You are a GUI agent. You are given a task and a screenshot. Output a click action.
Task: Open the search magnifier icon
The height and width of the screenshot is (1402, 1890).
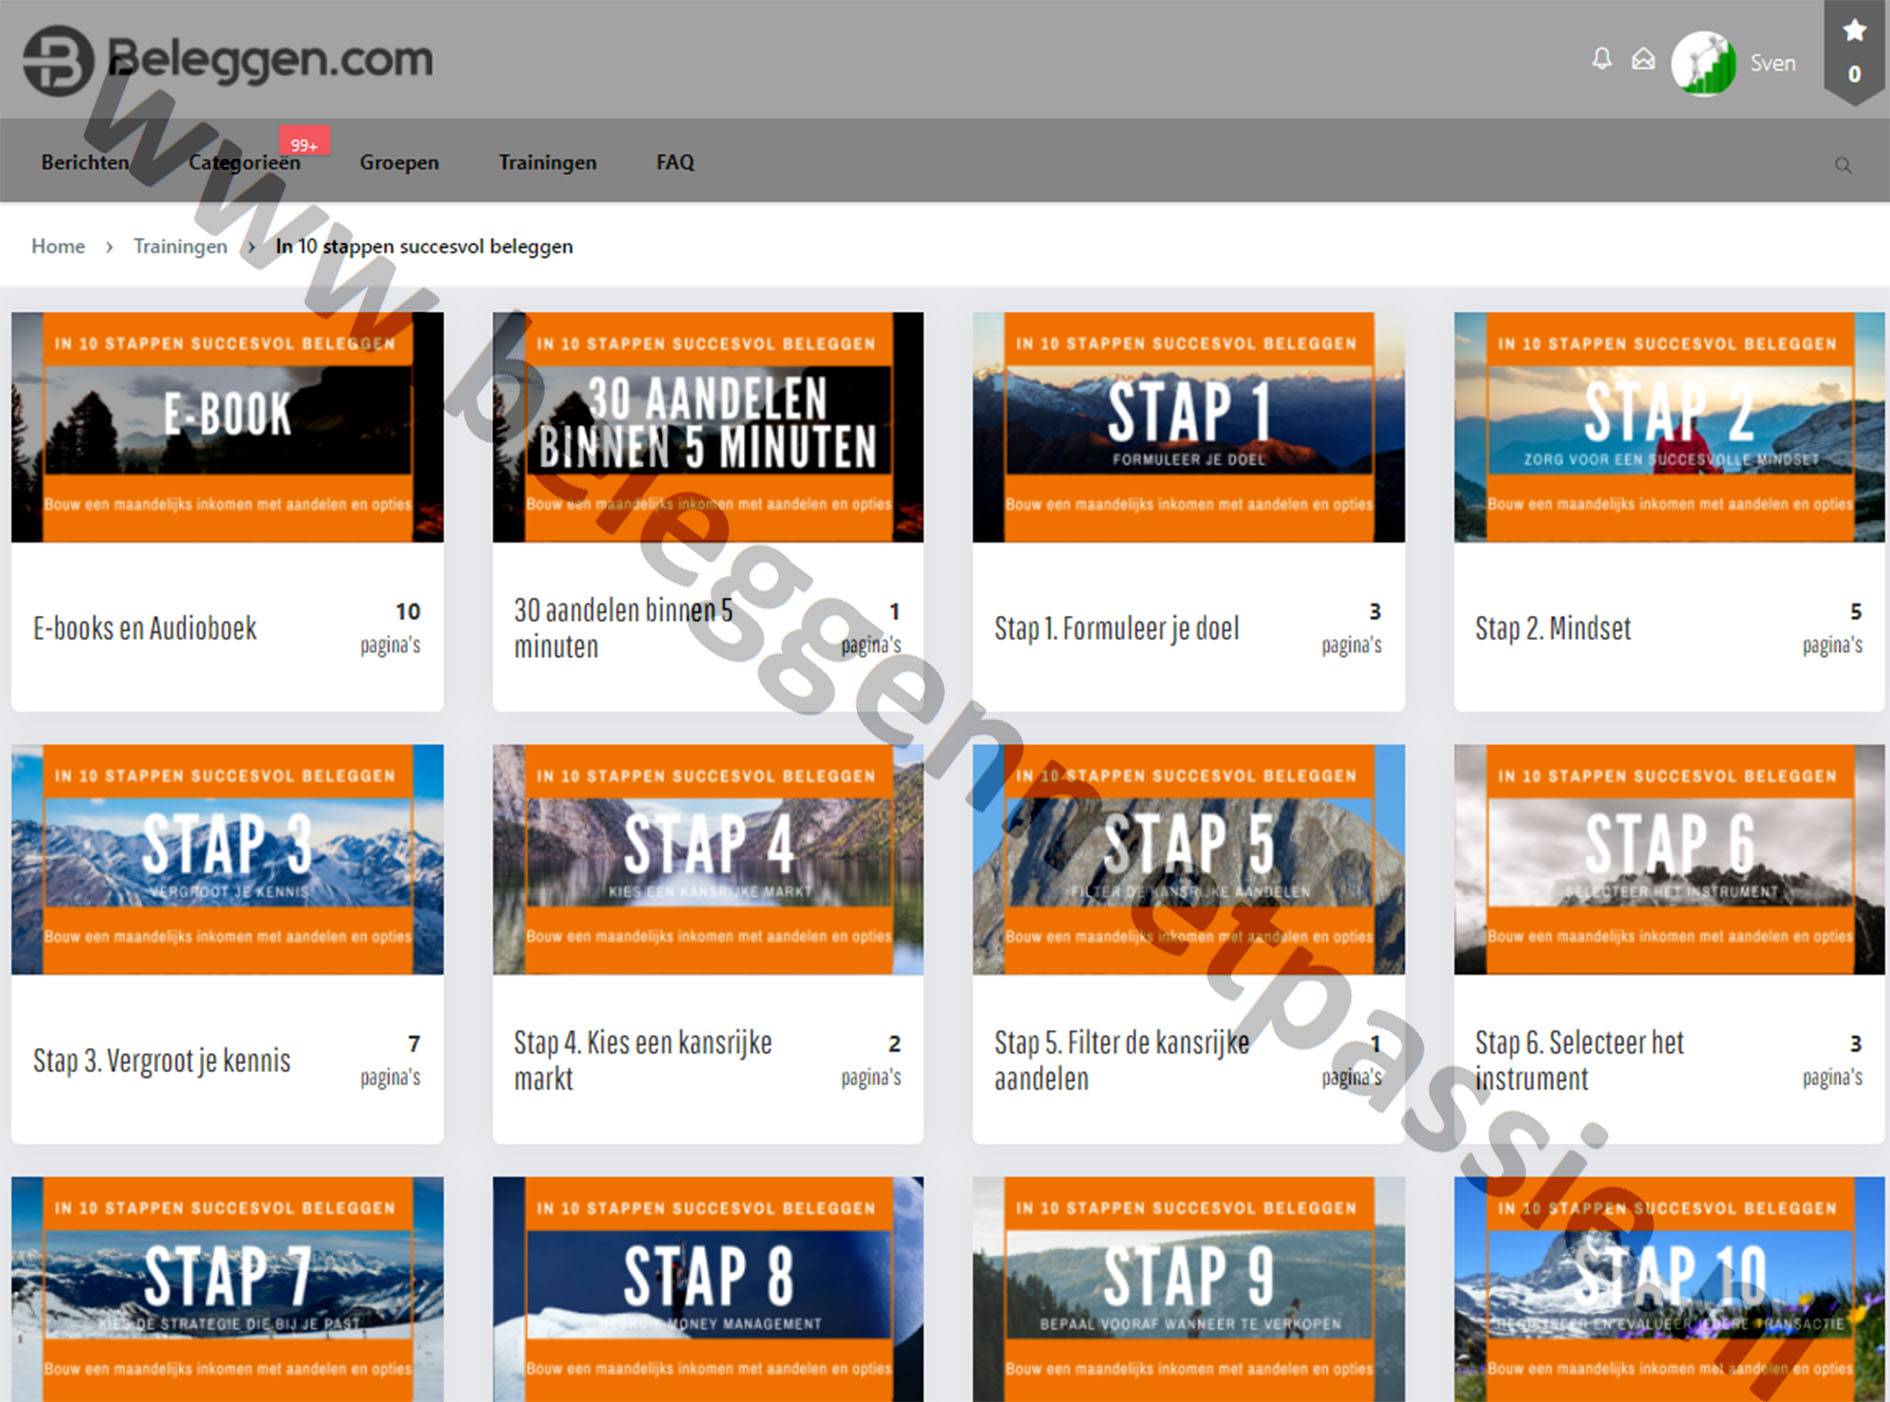(x=1842, y=165)
